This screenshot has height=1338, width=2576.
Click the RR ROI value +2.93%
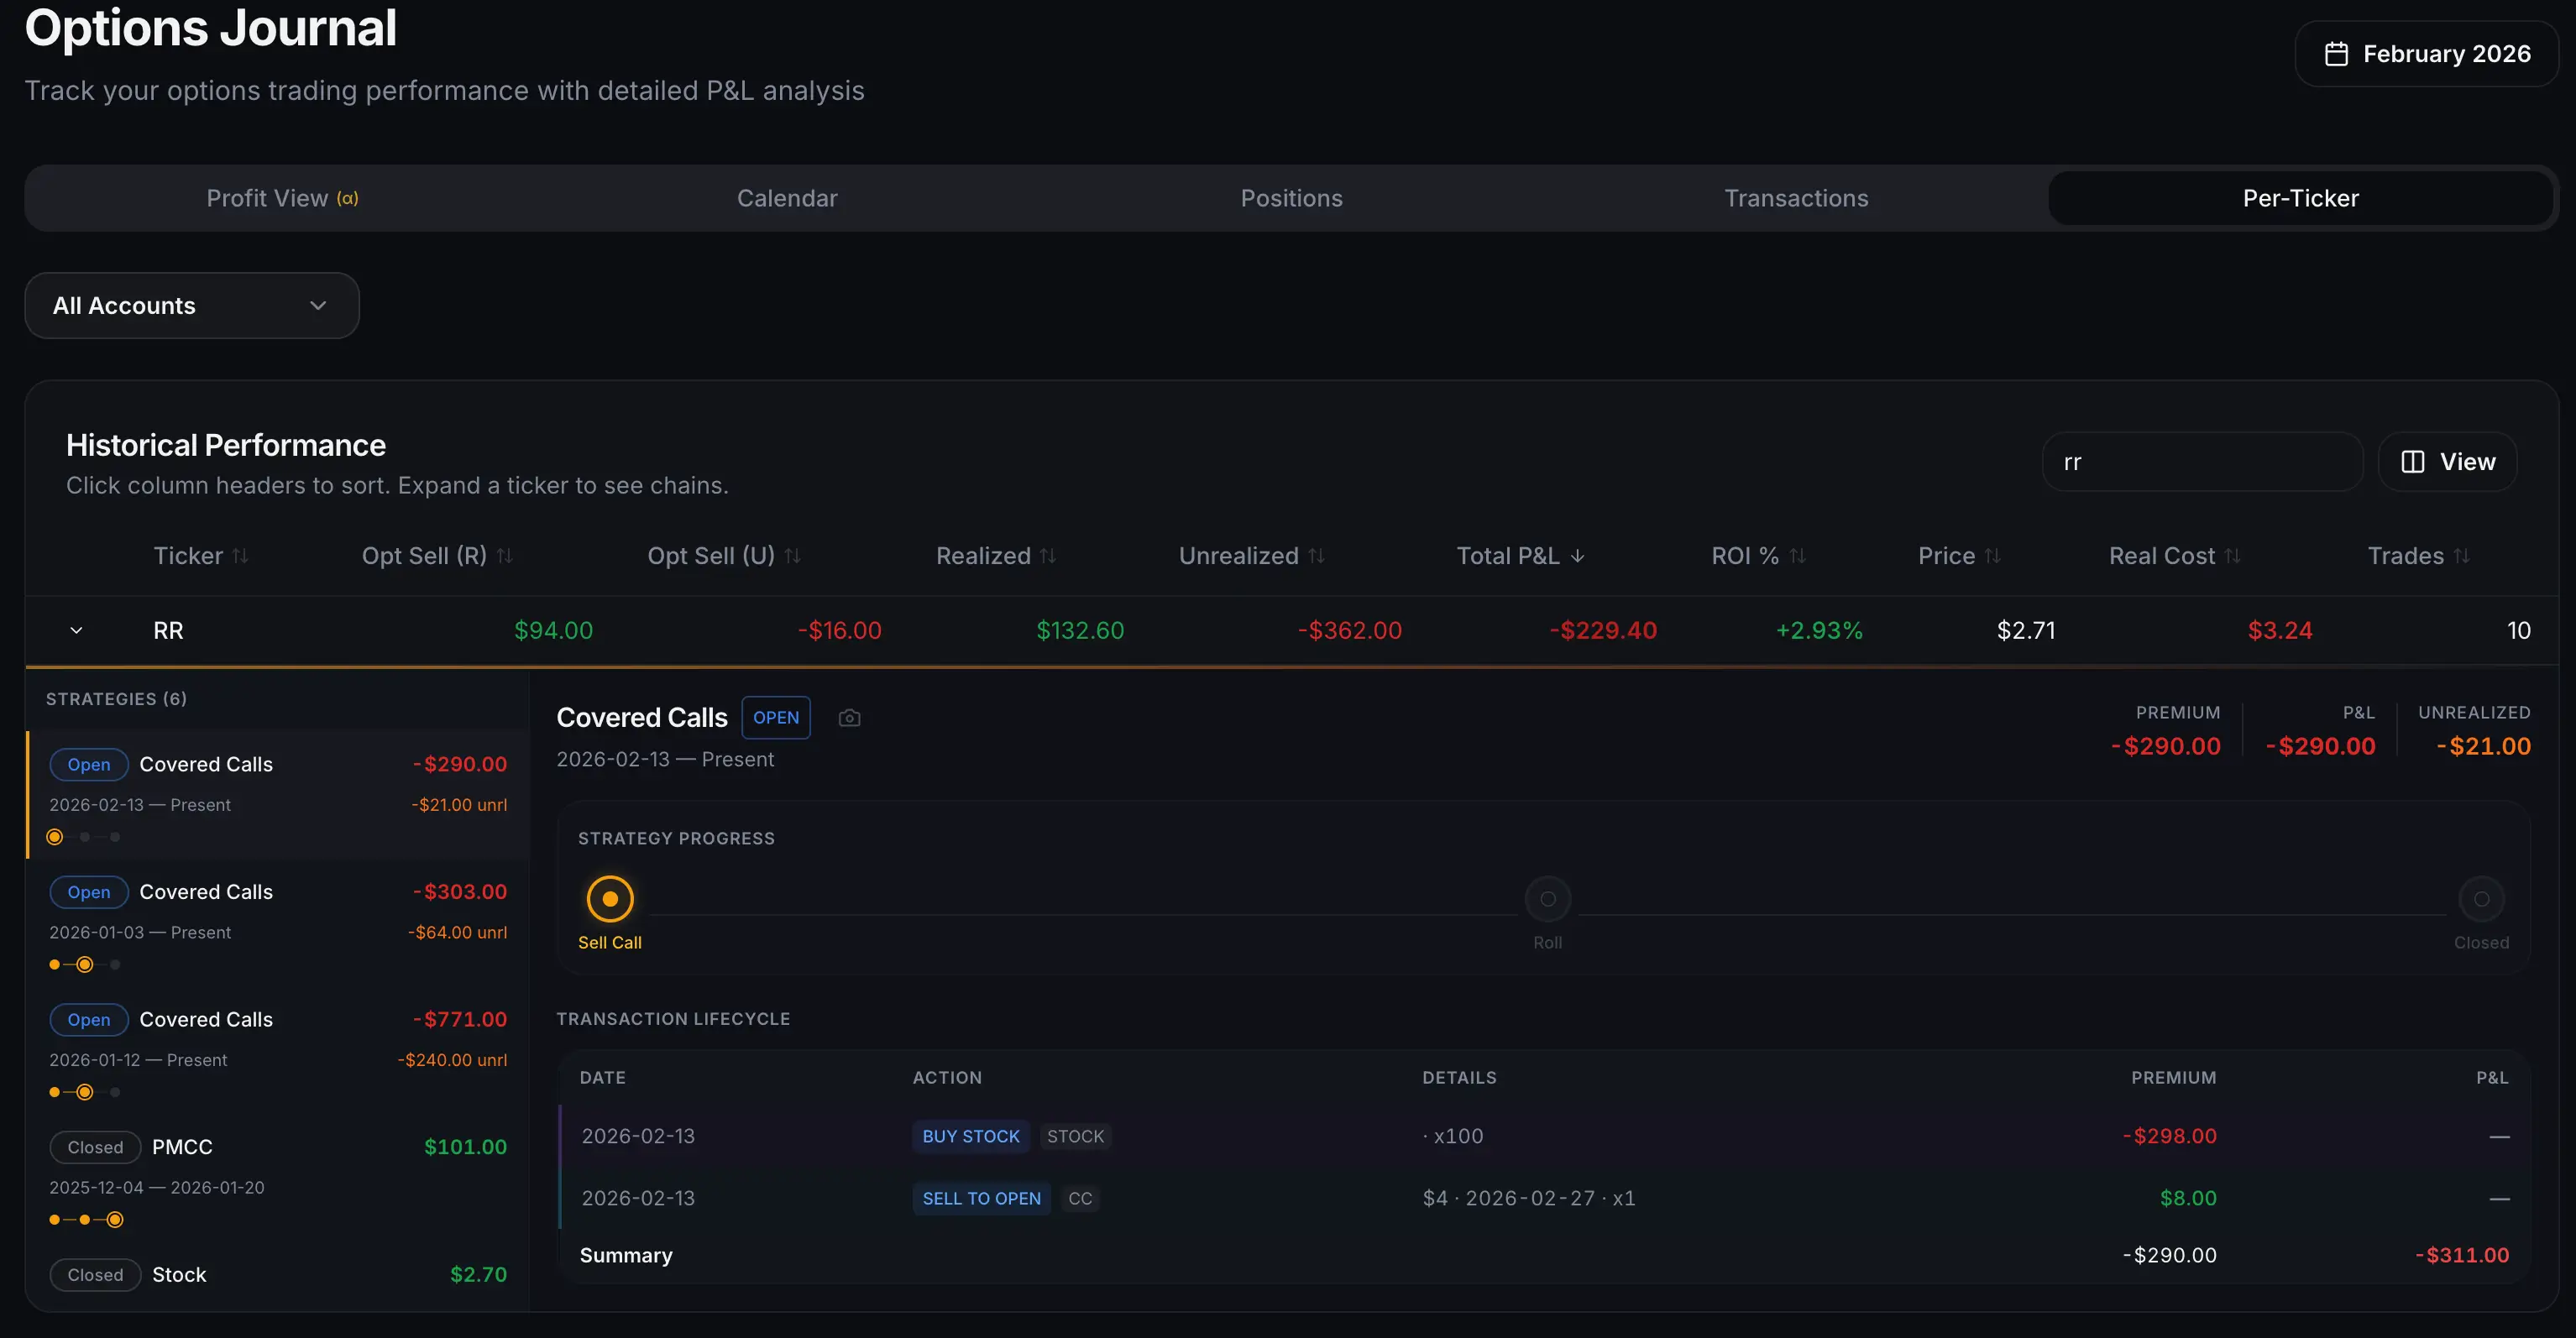pos(1819,631)
